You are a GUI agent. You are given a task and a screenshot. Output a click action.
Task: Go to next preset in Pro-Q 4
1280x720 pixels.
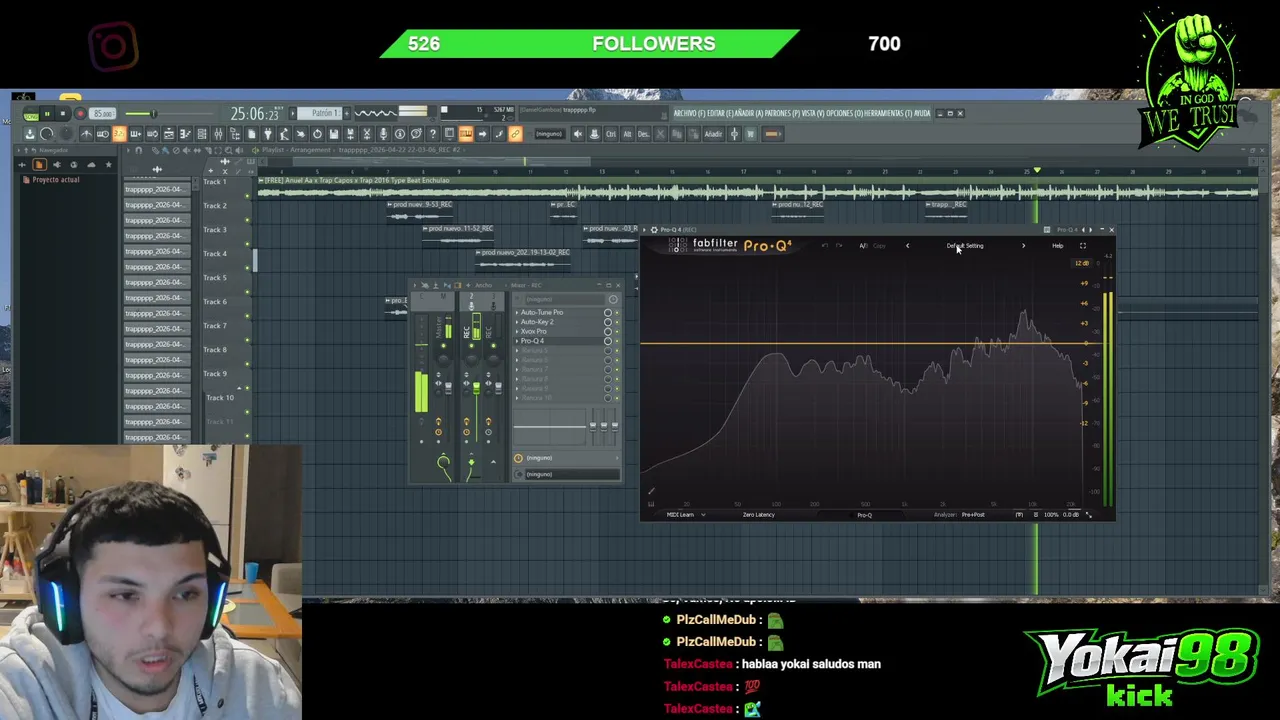click(1023, 246)
